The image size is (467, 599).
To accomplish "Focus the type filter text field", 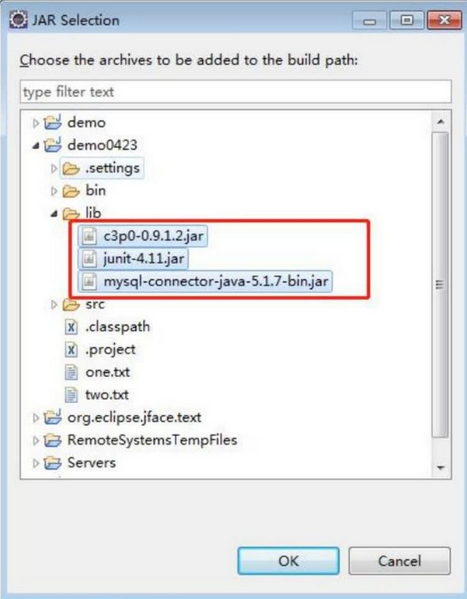I will [236, 92].
